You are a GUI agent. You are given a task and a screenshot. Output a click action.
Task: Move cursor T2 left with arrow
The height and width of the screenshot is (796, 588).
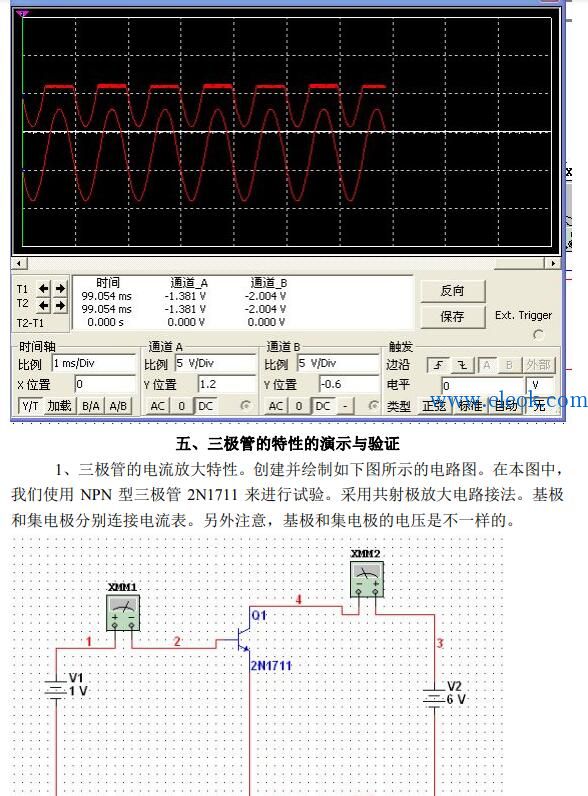point(44,305)
